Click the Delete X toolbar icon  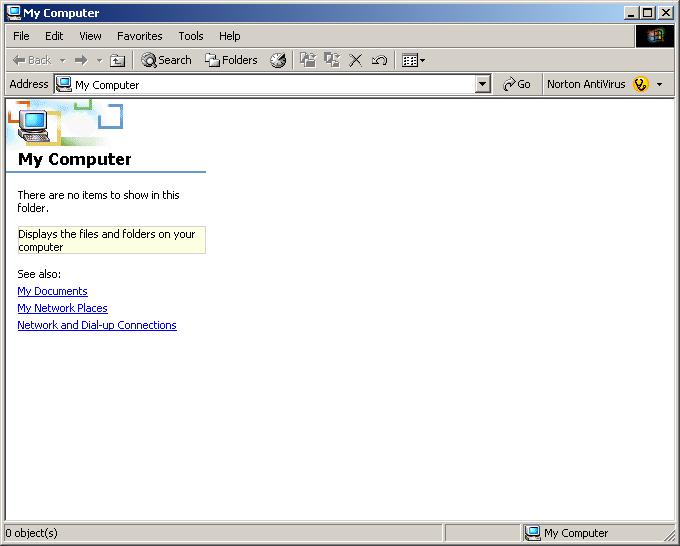(356, 60)
